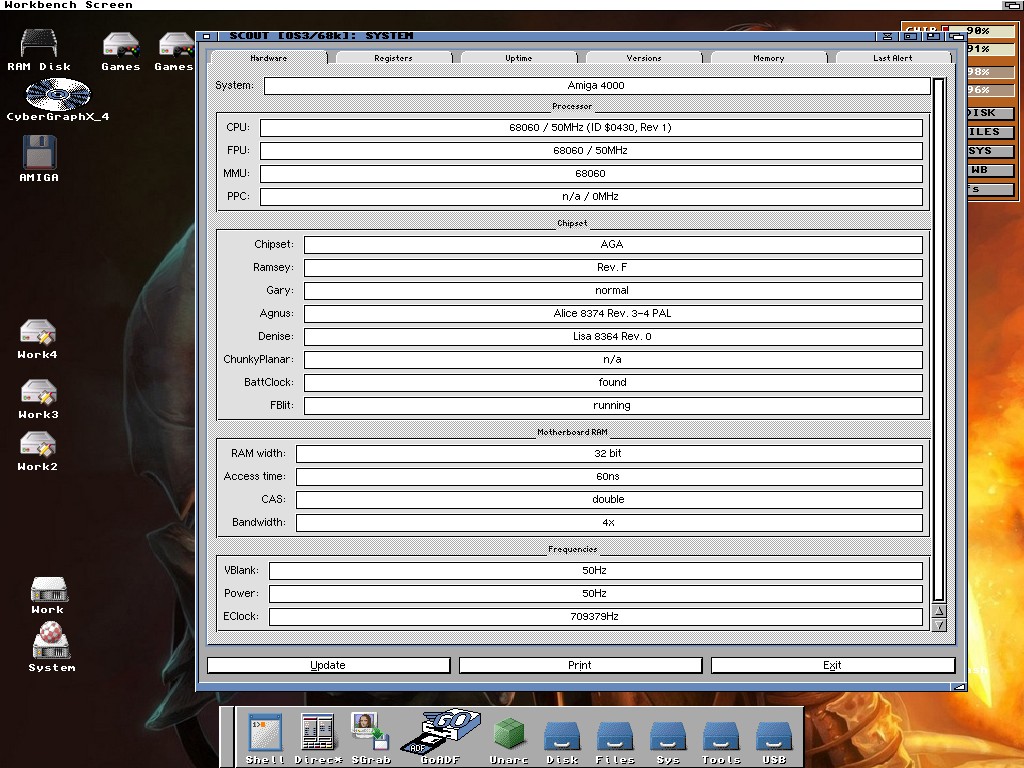The width and height of the screenshot is (1024, 768).
Task: Open the USB drawer in dock
Action: coord(774,743)
